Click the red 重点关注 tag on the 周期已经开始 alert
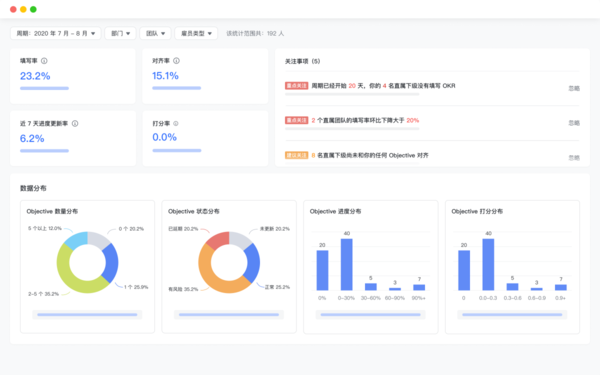The width and height of the screenshot is (600, 375). tap(297, 86)
